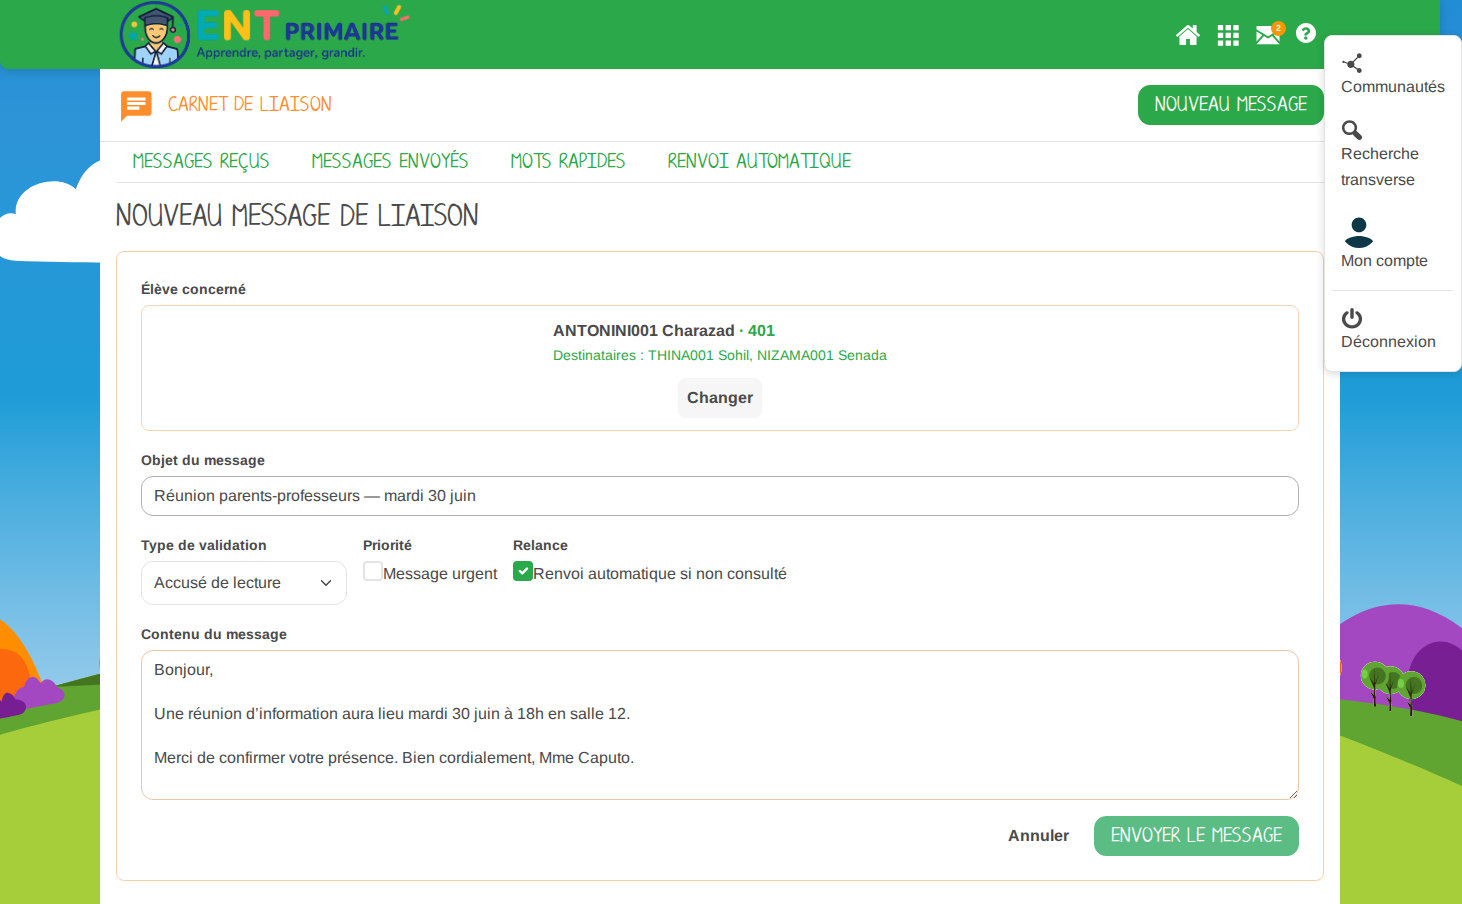This screenshot has height=904, width=1462.
Task: Open Recherche transverse magnifier icon
Action: click(x=1352, y=130)
